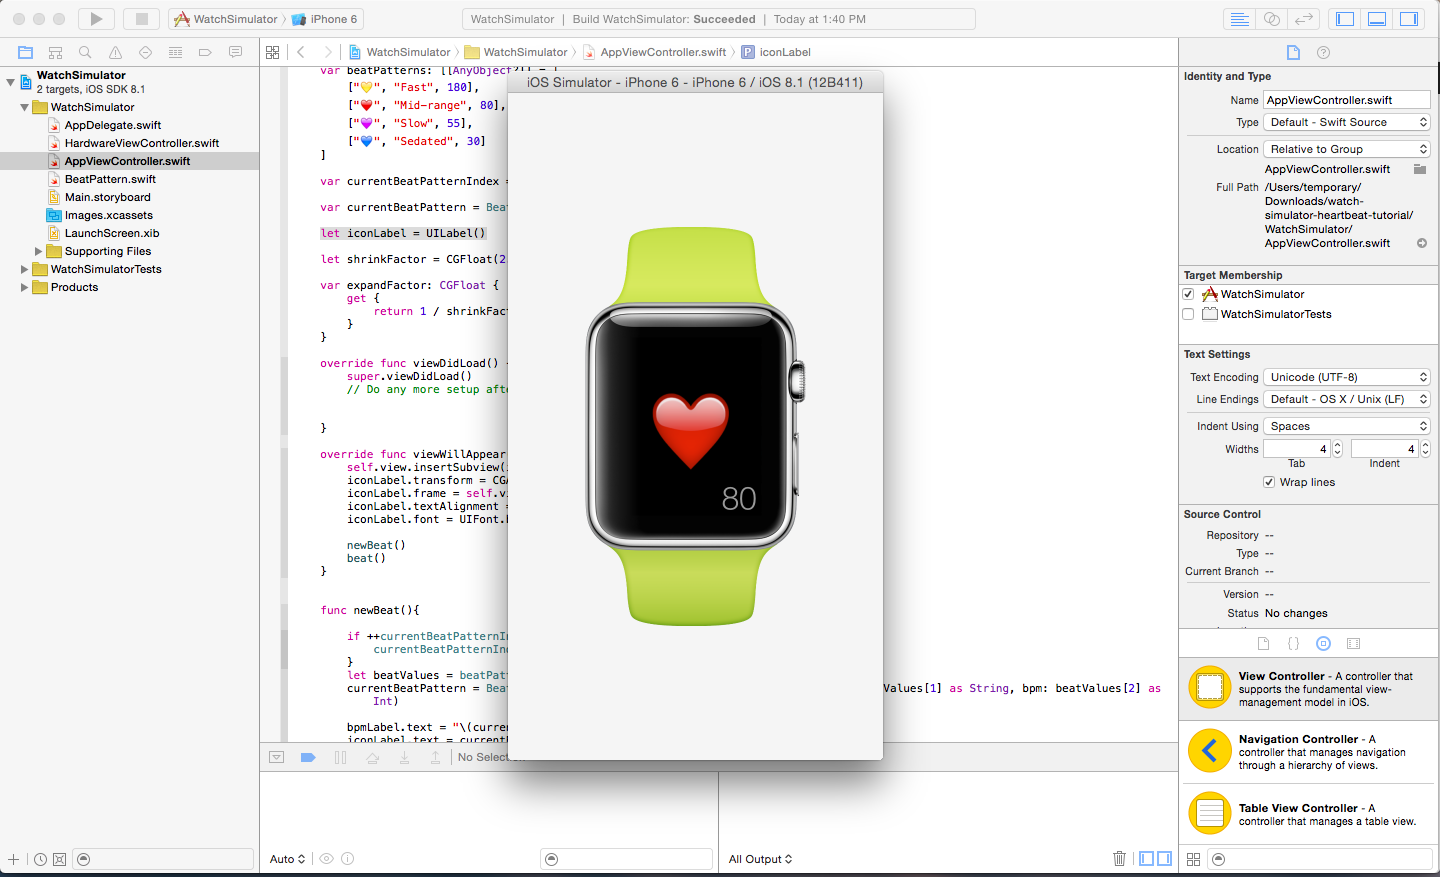Run the WatchSimulator app

tap(95, 17)
